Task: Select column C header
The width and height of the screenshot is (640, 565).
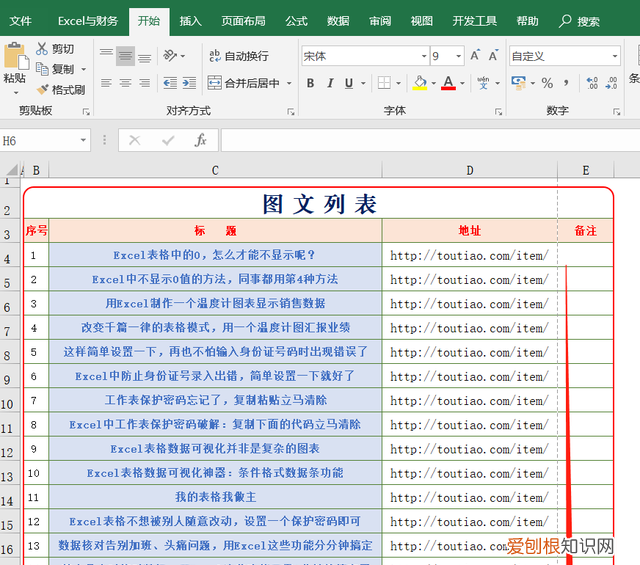Action: [215, 170]
